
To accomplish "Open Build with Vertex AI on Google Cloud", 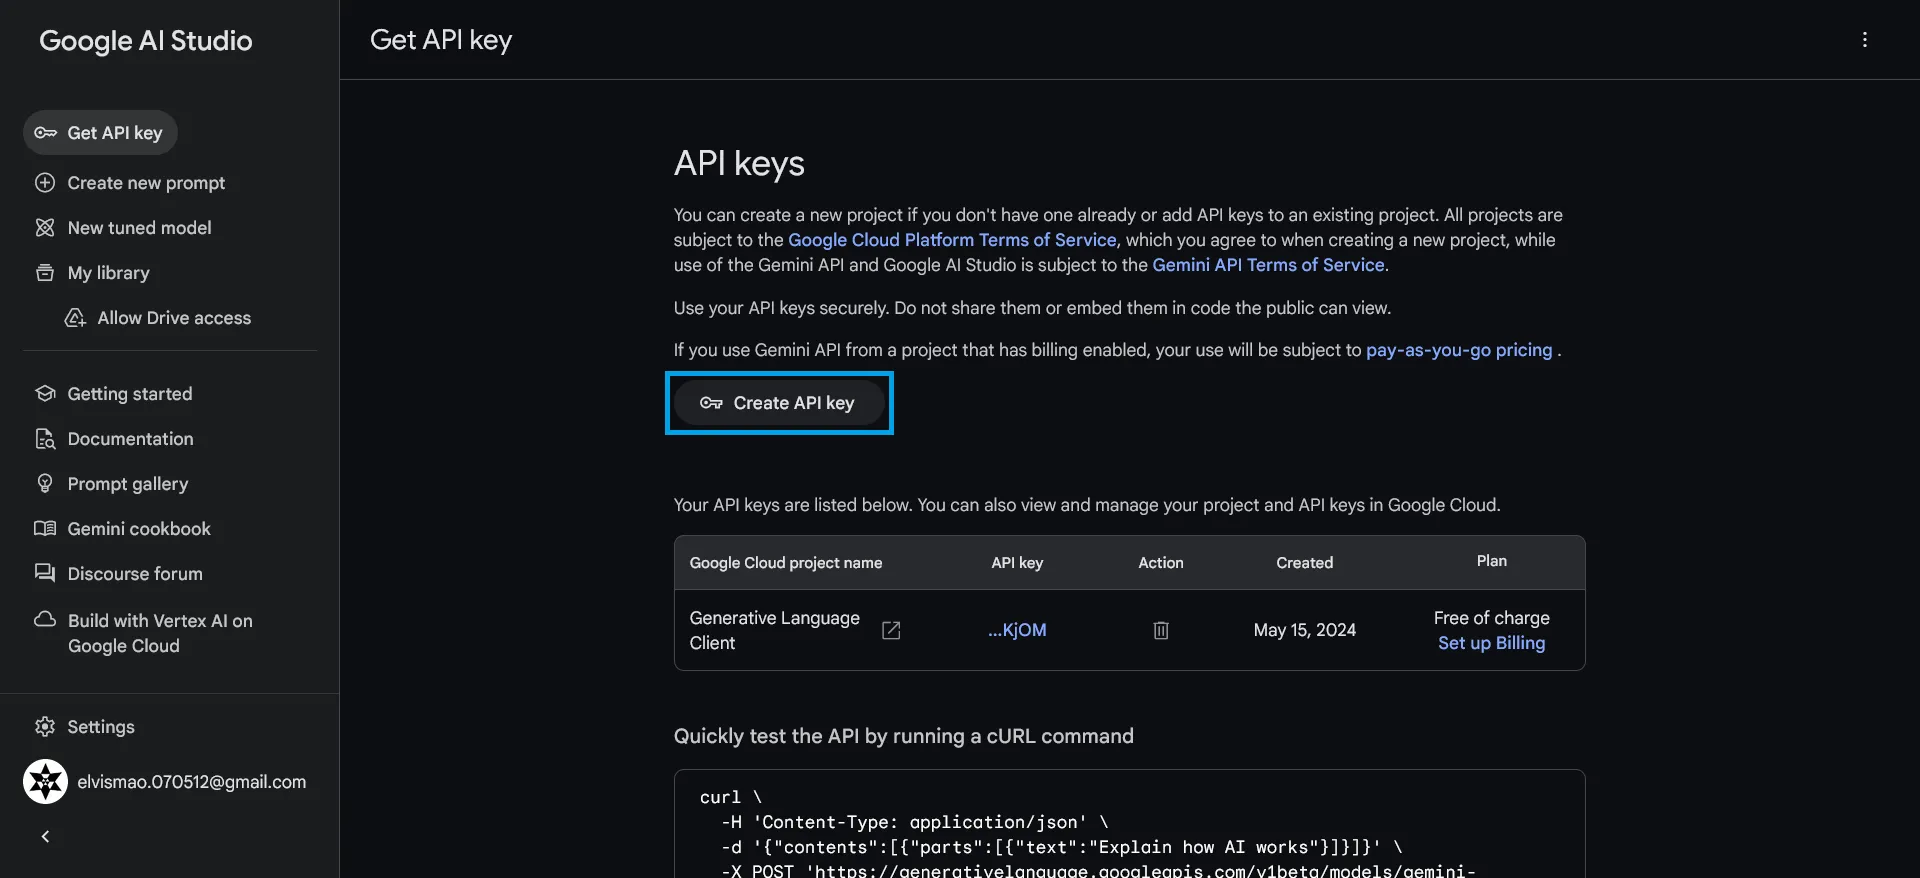I will [160, 633].
